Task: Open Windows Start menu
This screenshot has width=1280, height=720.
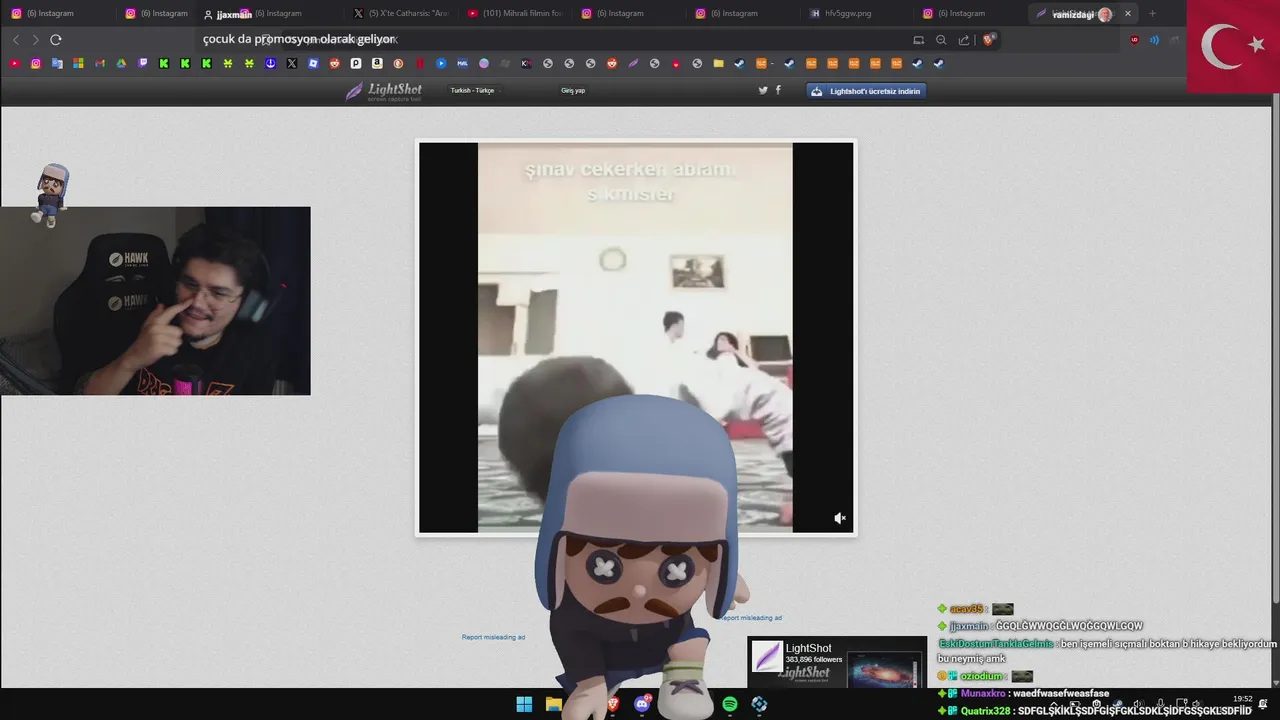Action: click(x=524, y=704)
